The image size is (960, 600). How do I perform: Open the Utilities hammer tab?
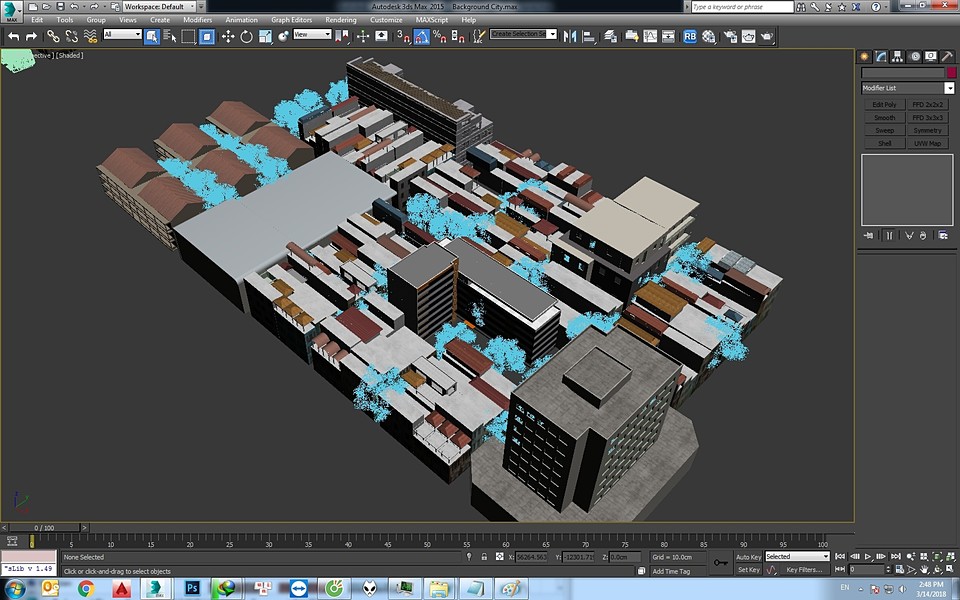click(x=947, y=56)
